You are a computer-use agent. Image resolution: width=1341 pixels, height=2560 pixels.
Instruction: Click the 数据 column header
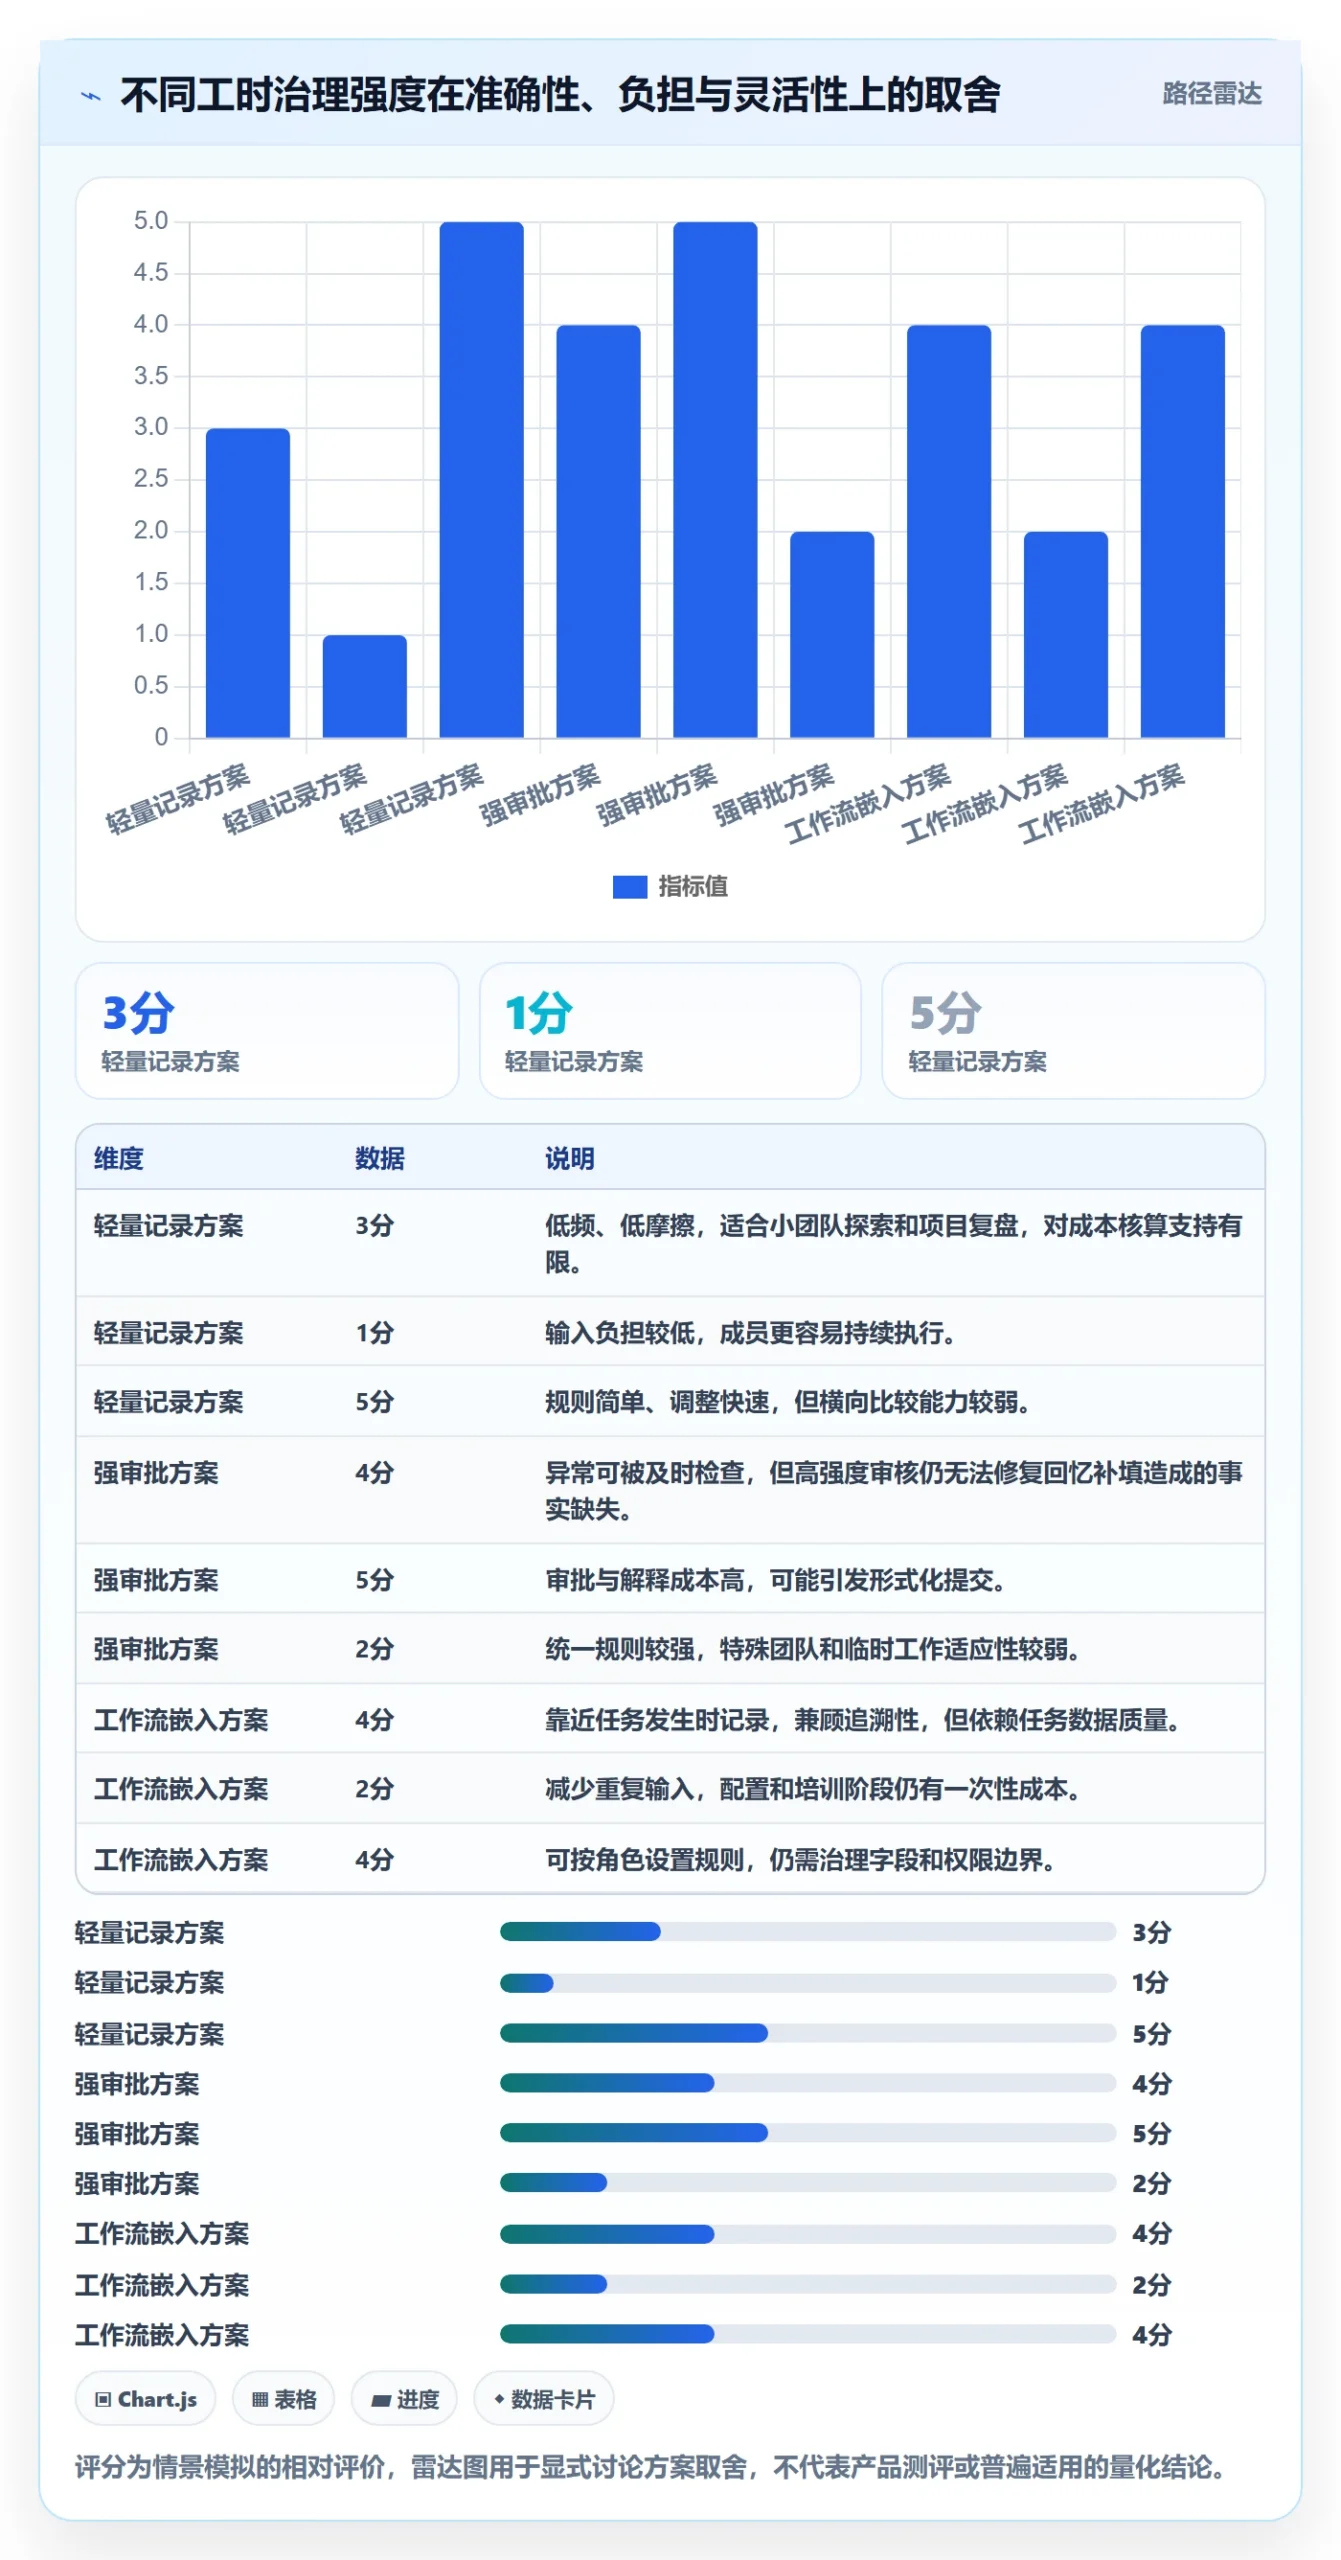[380, 1159]
